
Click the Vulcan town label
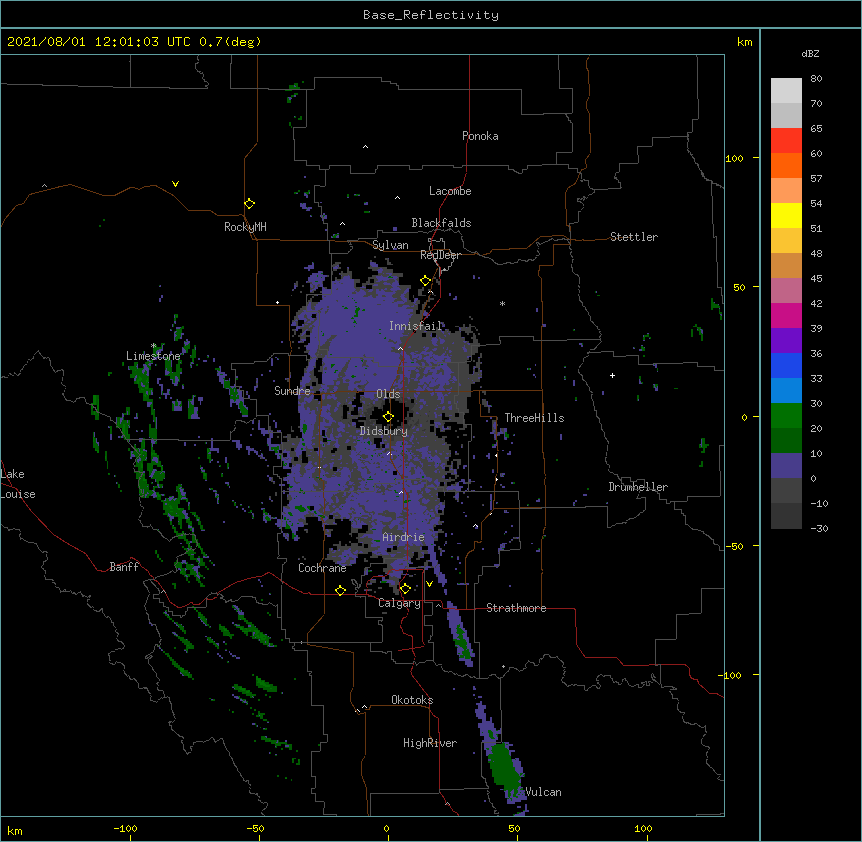tap(543, 792)
